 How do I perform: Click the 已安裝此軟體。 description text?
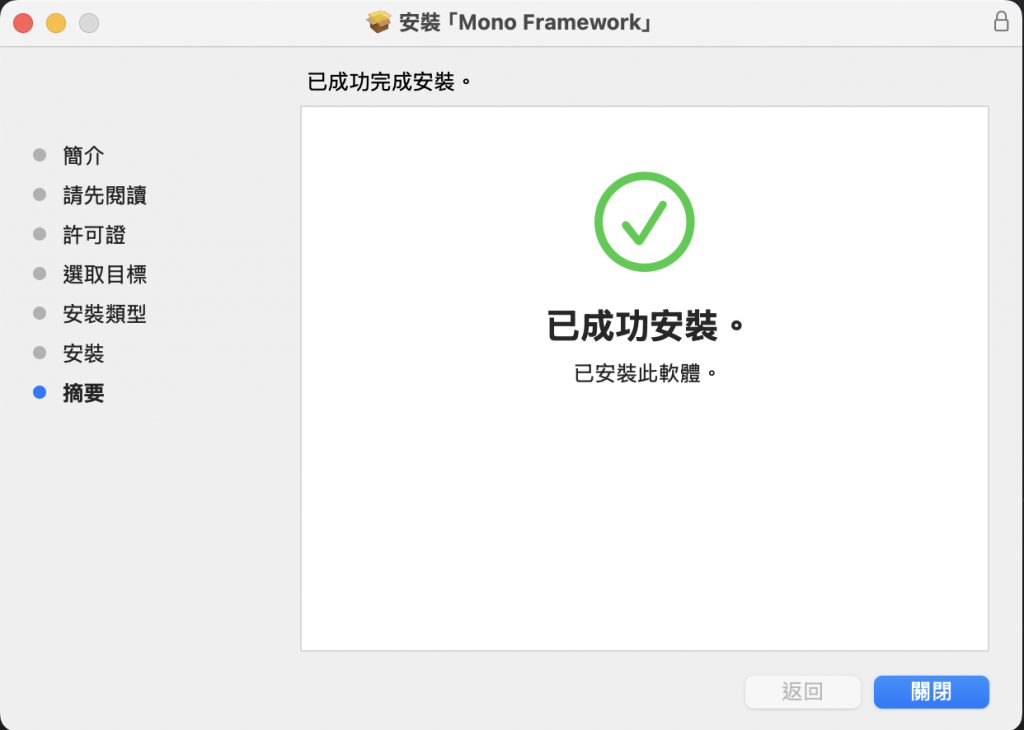[x=645, y=373]
